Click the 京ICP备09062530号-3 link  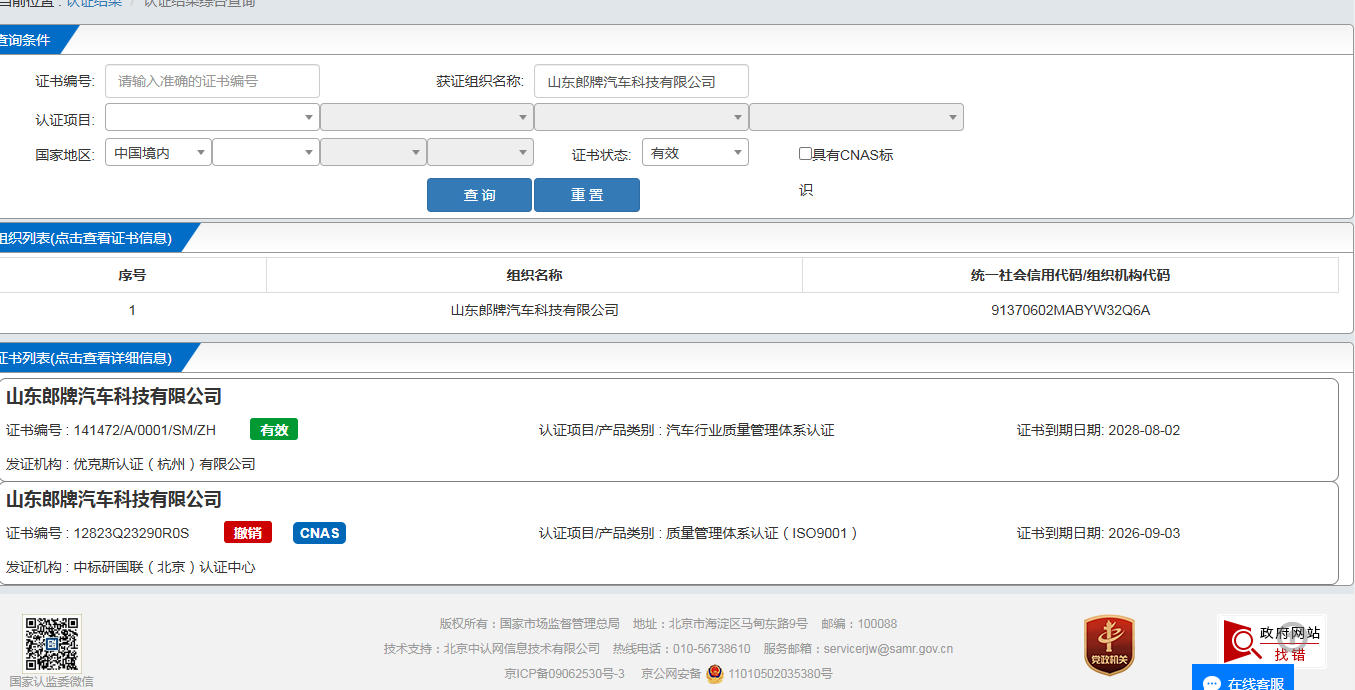[564, 674]
